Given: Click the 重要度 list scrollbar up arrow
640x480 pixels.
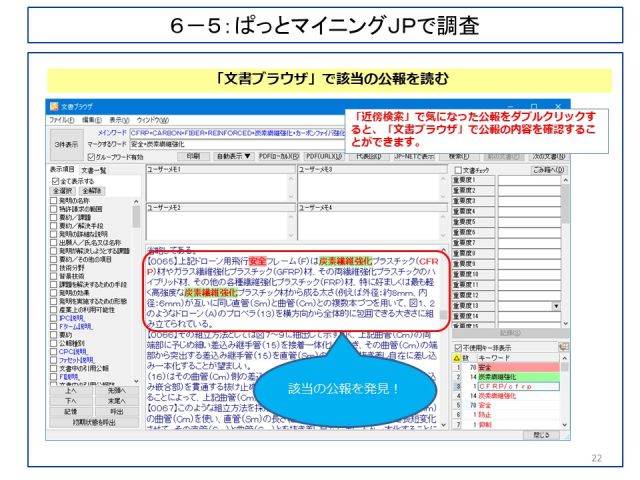Looking at the screenshot, I should 565,180.
